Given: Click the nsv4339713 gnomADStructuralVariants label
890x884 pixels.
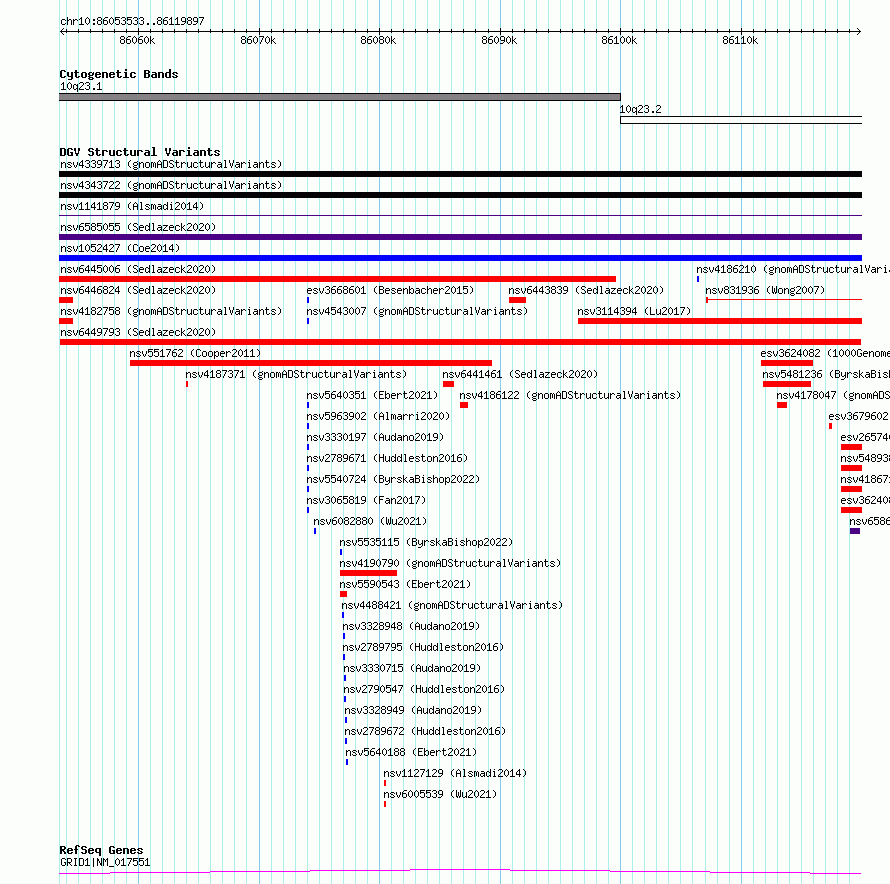Looking at the screenshot, I should (x=171, y=164).
